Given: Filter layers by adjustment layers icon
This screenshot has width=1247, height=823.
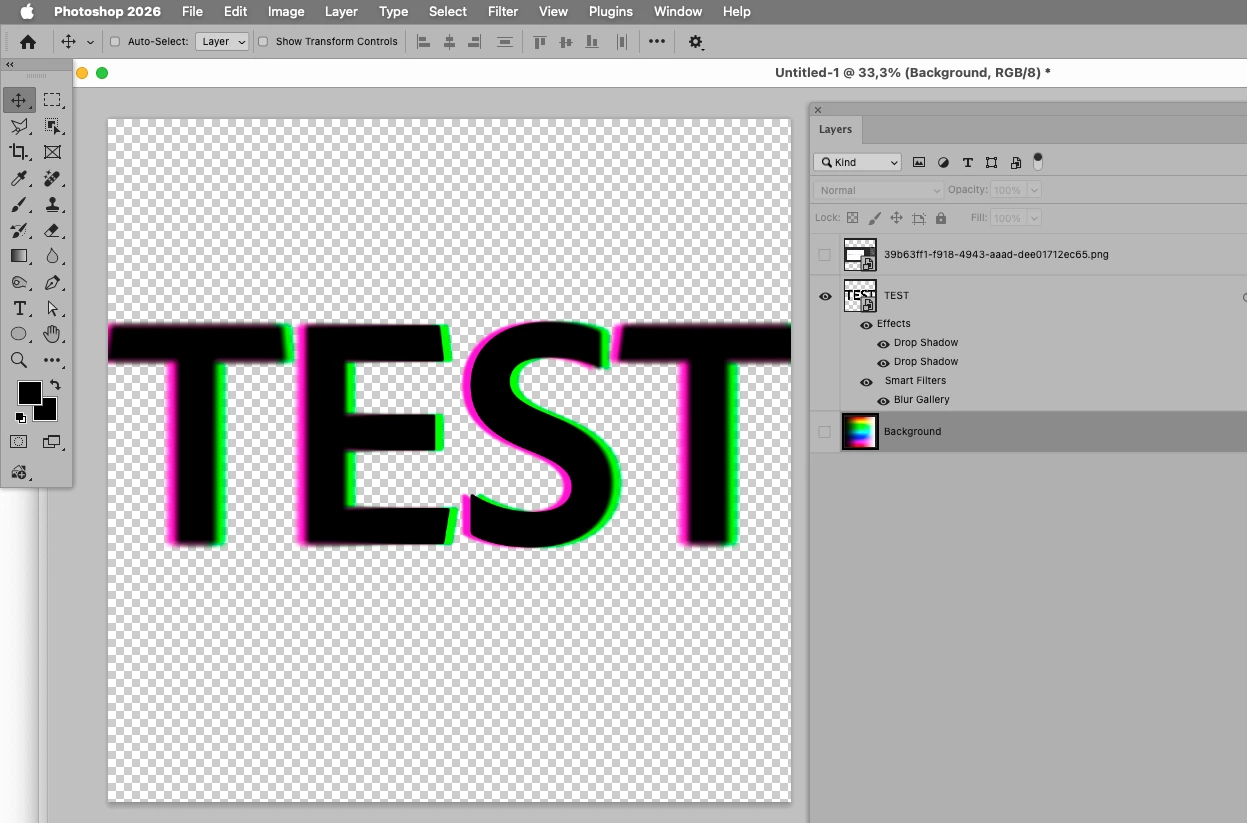Looking at the screenshot, I should tap(943, 162).
